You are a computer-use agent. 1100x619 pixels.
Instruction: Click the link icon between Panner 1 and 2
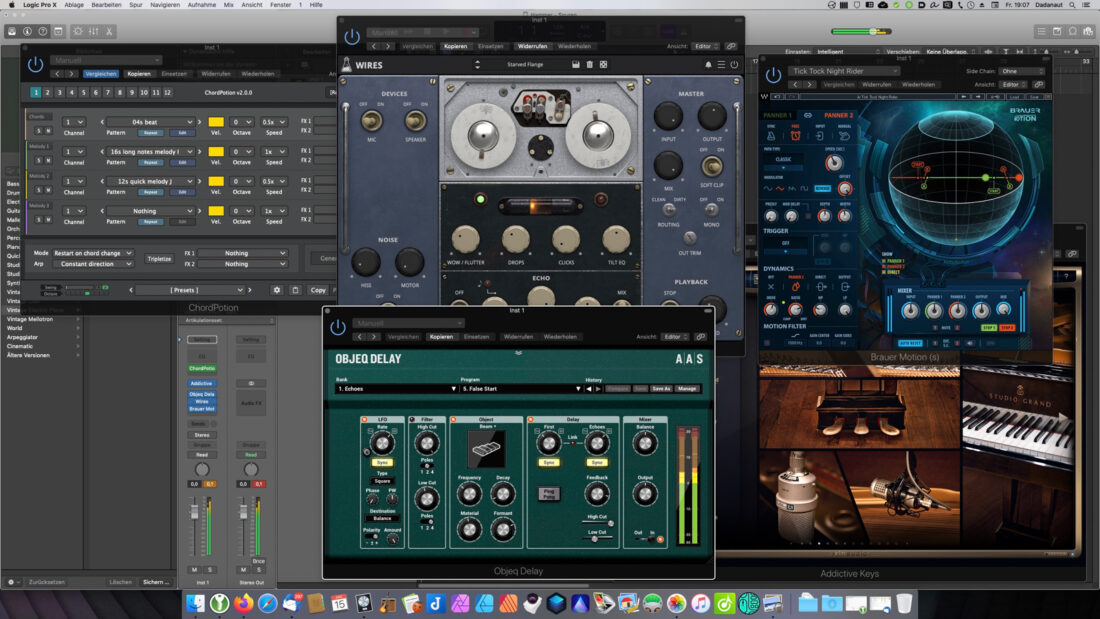click(x=807, y=115)
